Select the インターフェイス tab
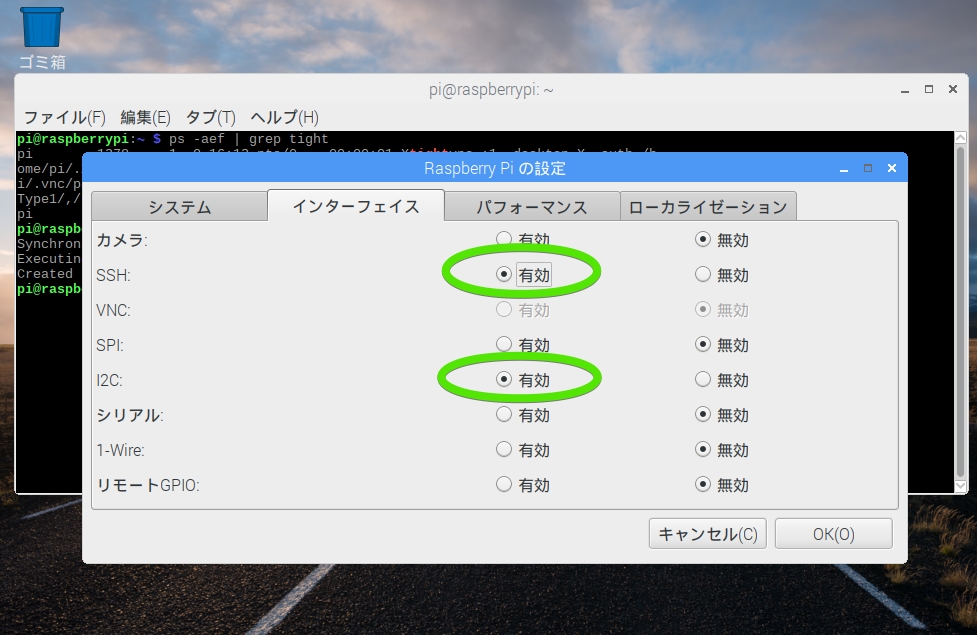Image resolution: width=977 pixels, height=635 pixels. pos(356,206)
